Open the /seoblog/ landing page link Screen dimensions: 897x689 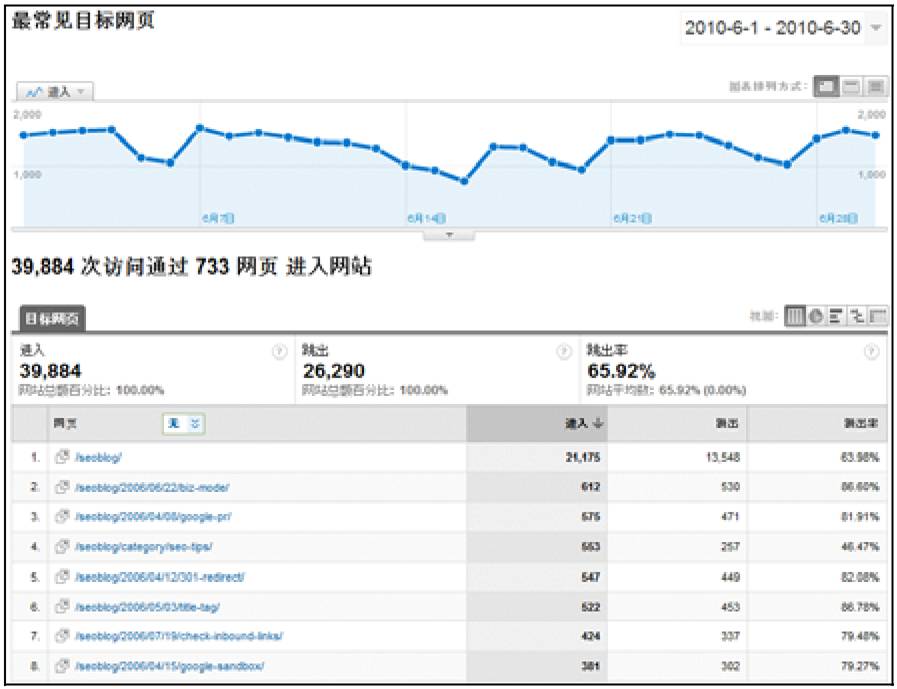[98, 457]
